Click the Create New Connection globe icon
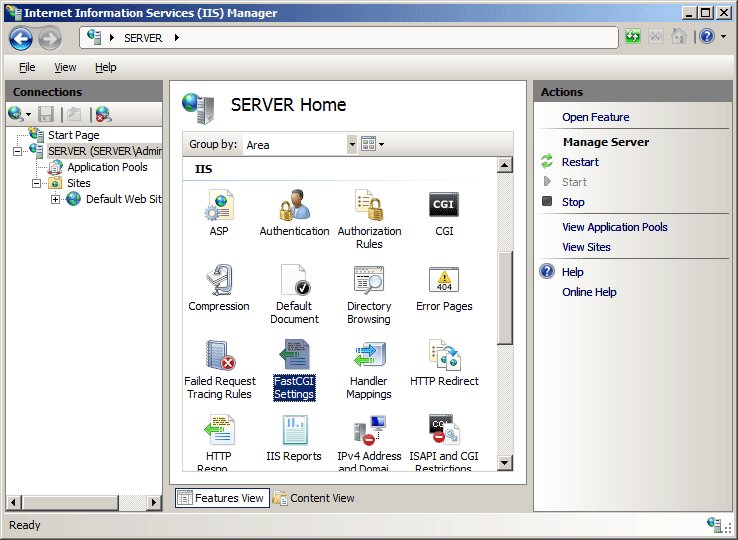The height and width of the screenshot is (540, 738). [x=16, y=114]
